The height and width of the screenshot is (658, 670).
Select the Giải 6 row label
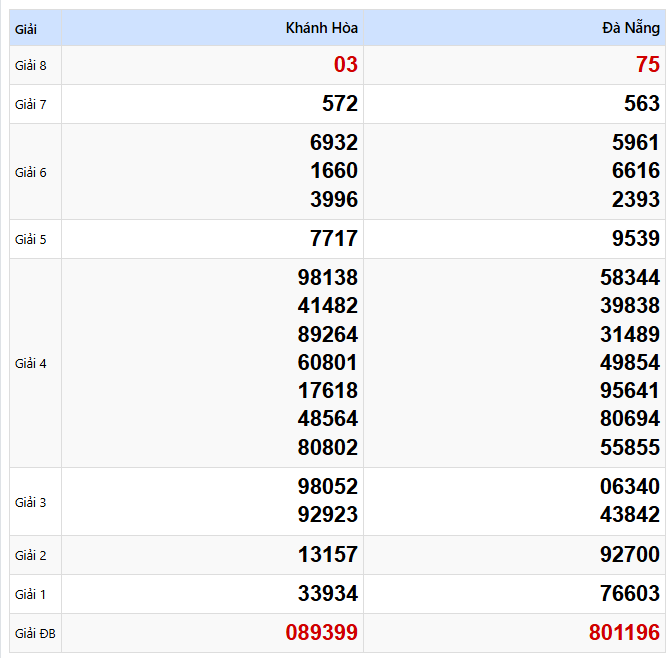[30, 172]
